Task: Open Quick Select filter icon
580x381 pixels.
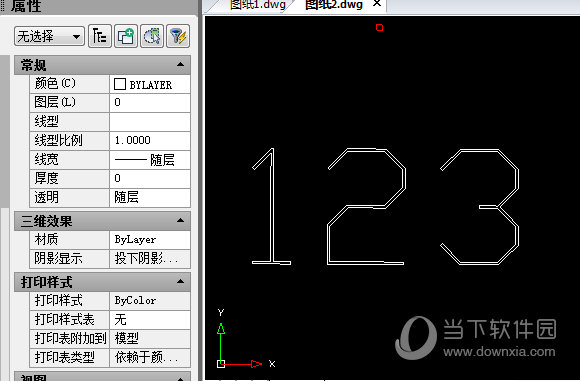Action: [x=178, y=36]
